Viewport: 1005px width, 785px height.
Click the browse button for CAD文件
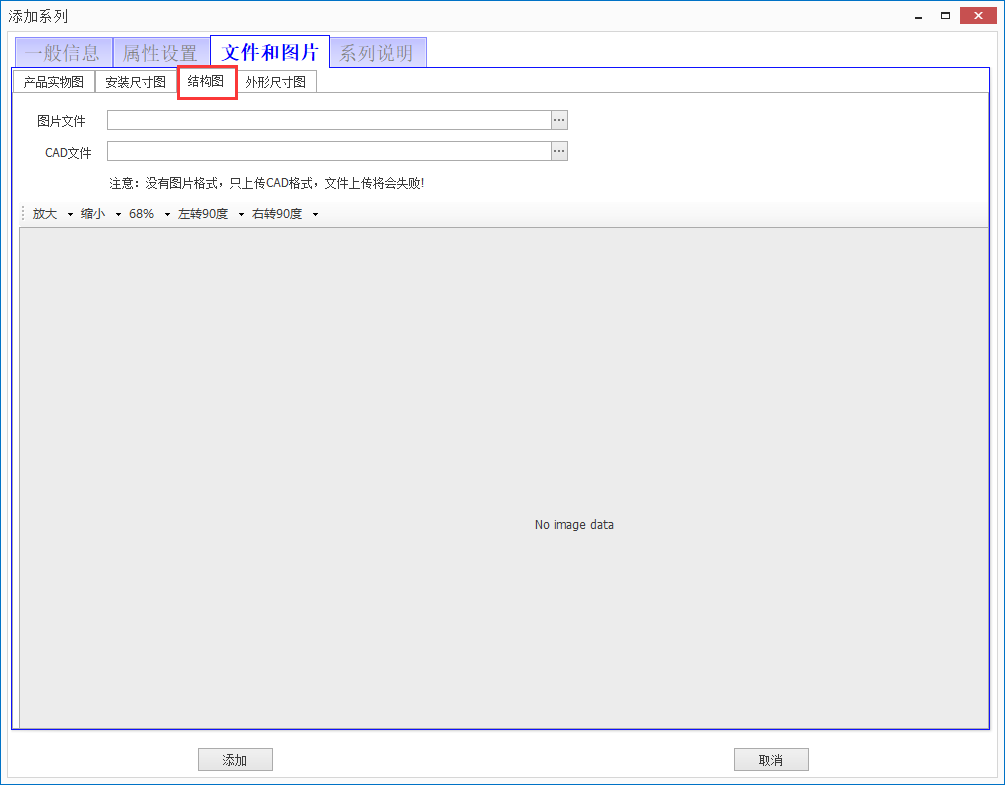coord(559,151)
